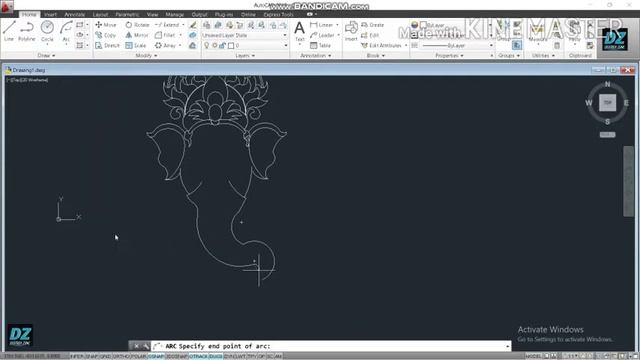
Task: Click the Extend command
Action: pyautogui.click(x=168, y=25)
